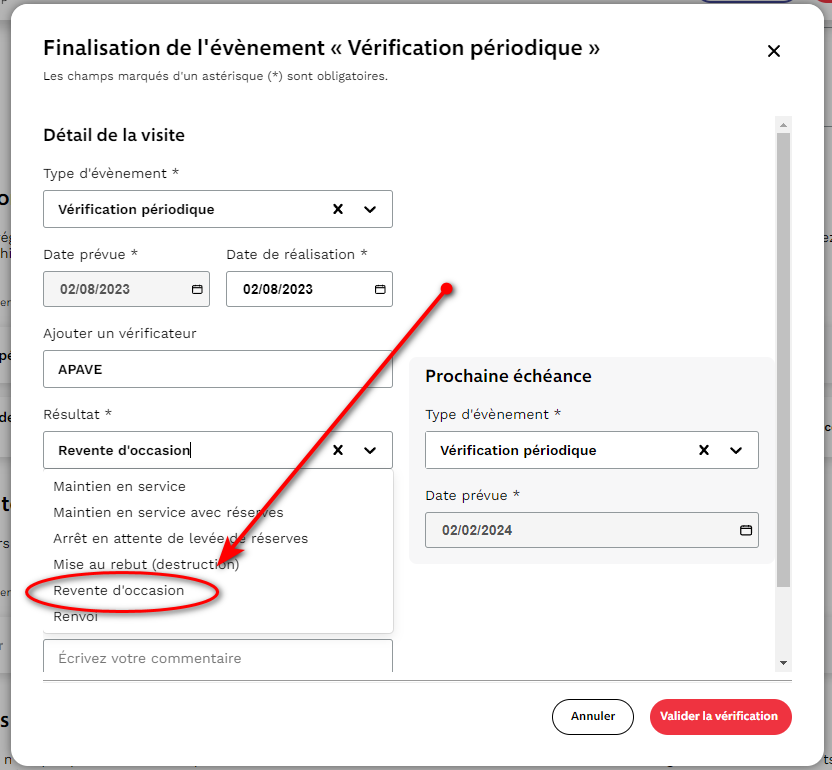Expand the Type d'évènement dropdown
This screenshot has width=832, height=770.
[x=370, y=209]
